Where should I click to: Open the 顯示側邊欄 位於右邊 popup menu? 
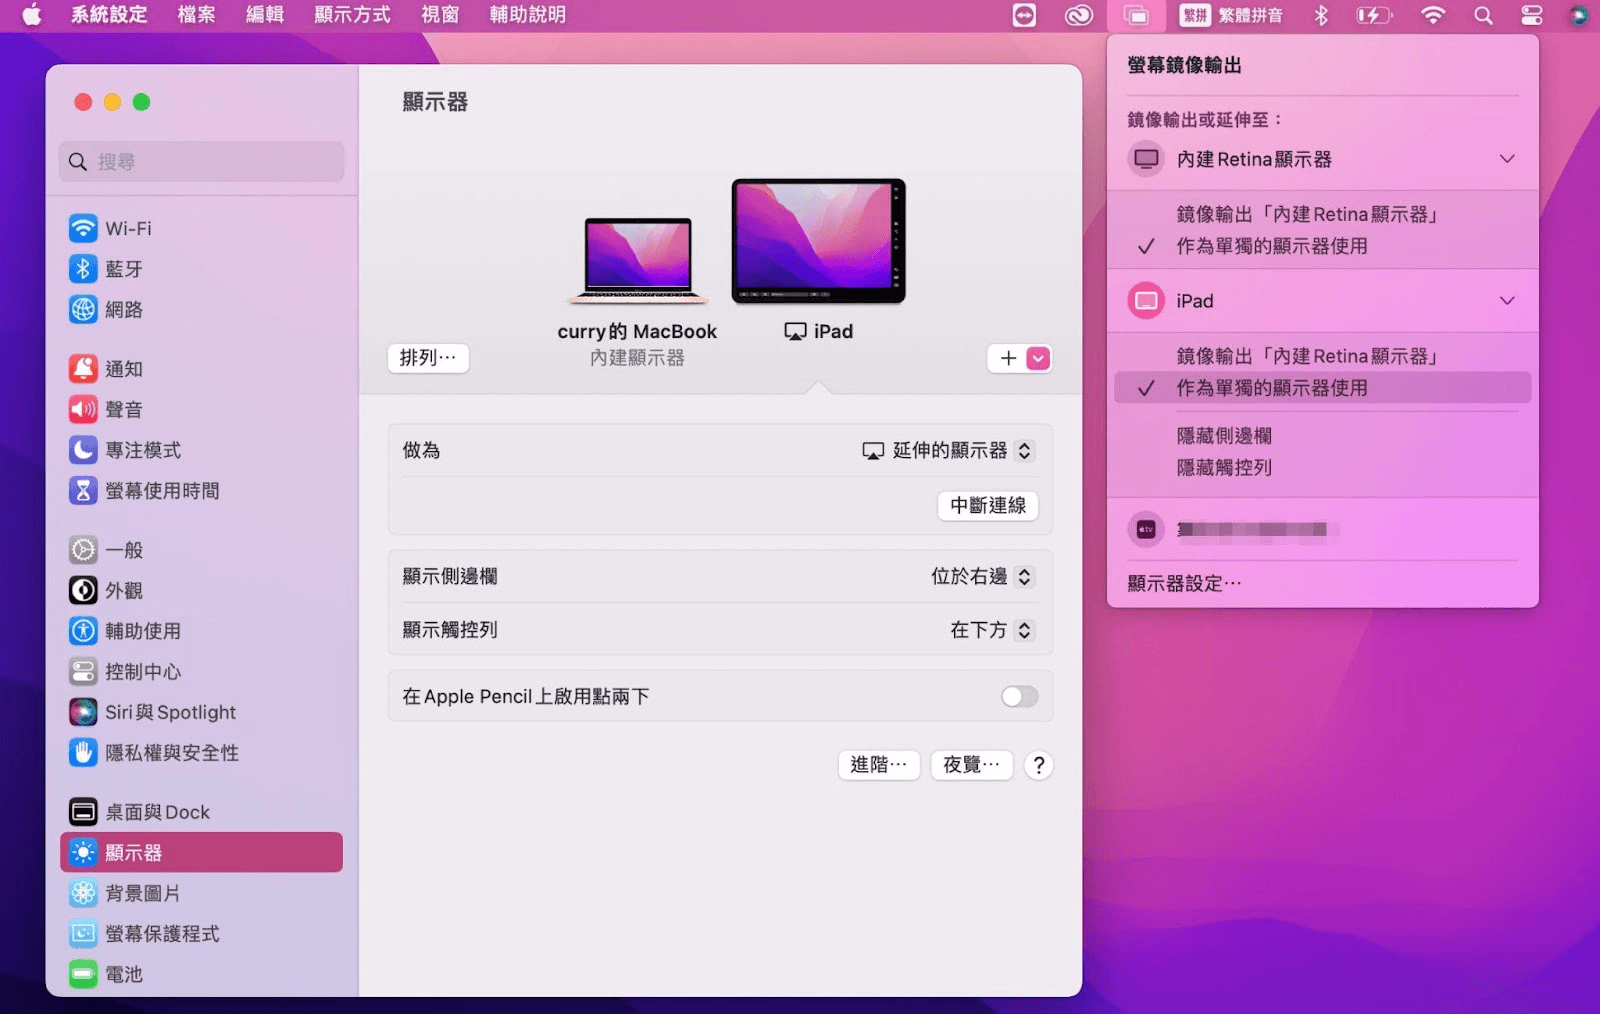981,576
